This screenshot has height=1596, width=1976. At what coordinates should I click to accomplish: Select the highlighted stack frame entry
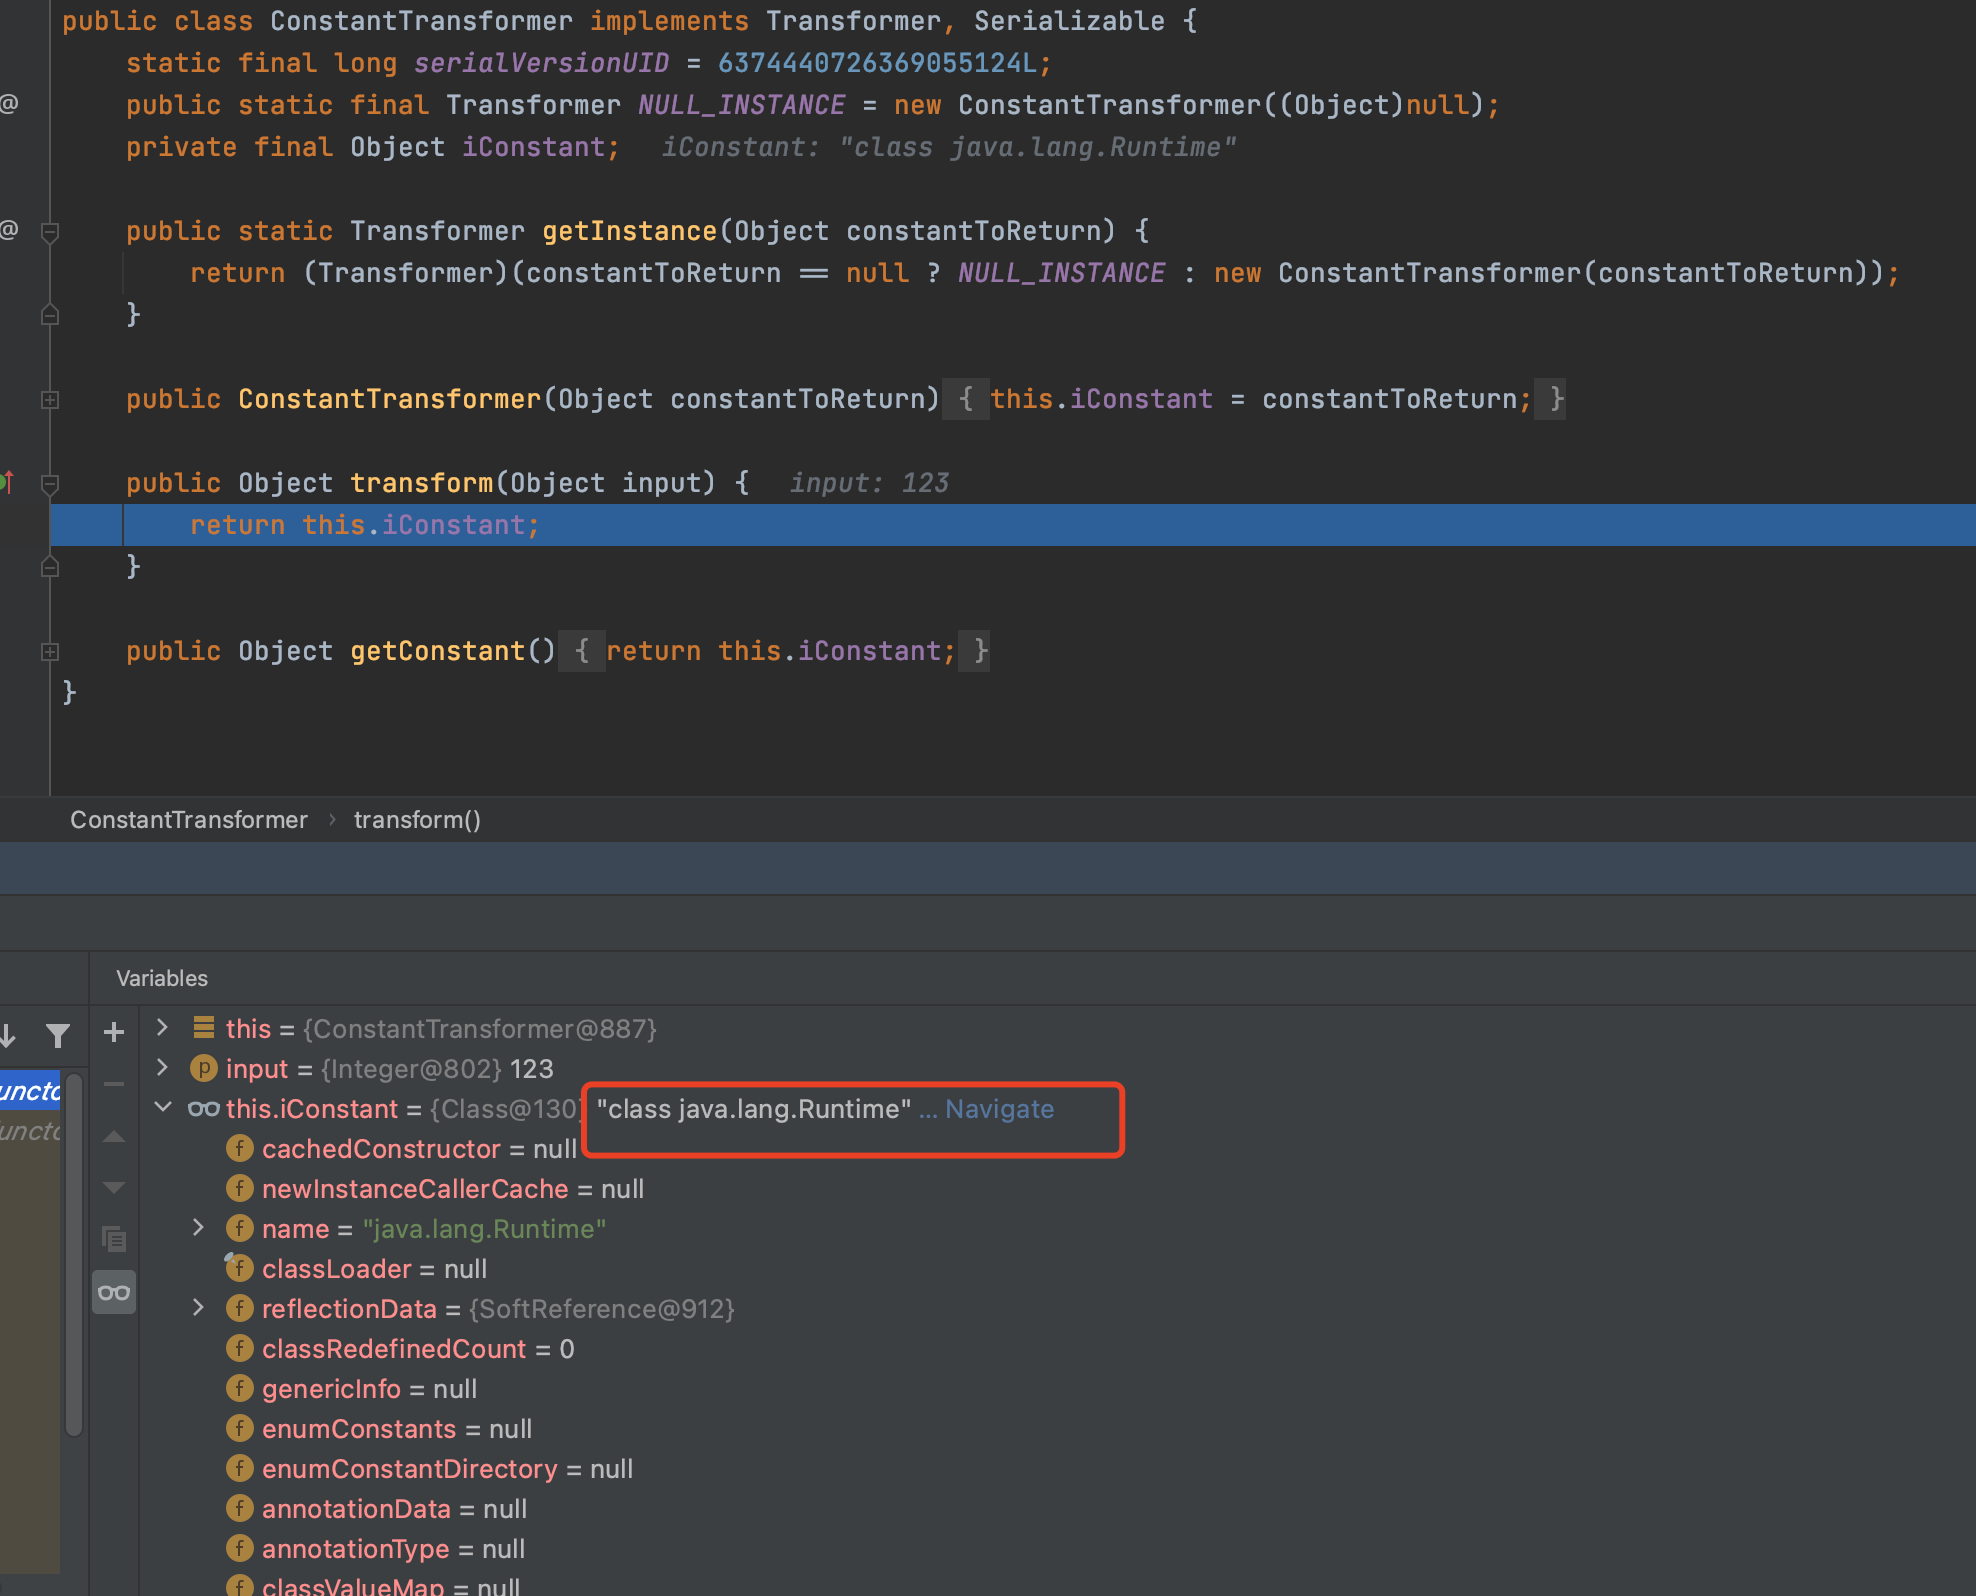pos(30,1090)
